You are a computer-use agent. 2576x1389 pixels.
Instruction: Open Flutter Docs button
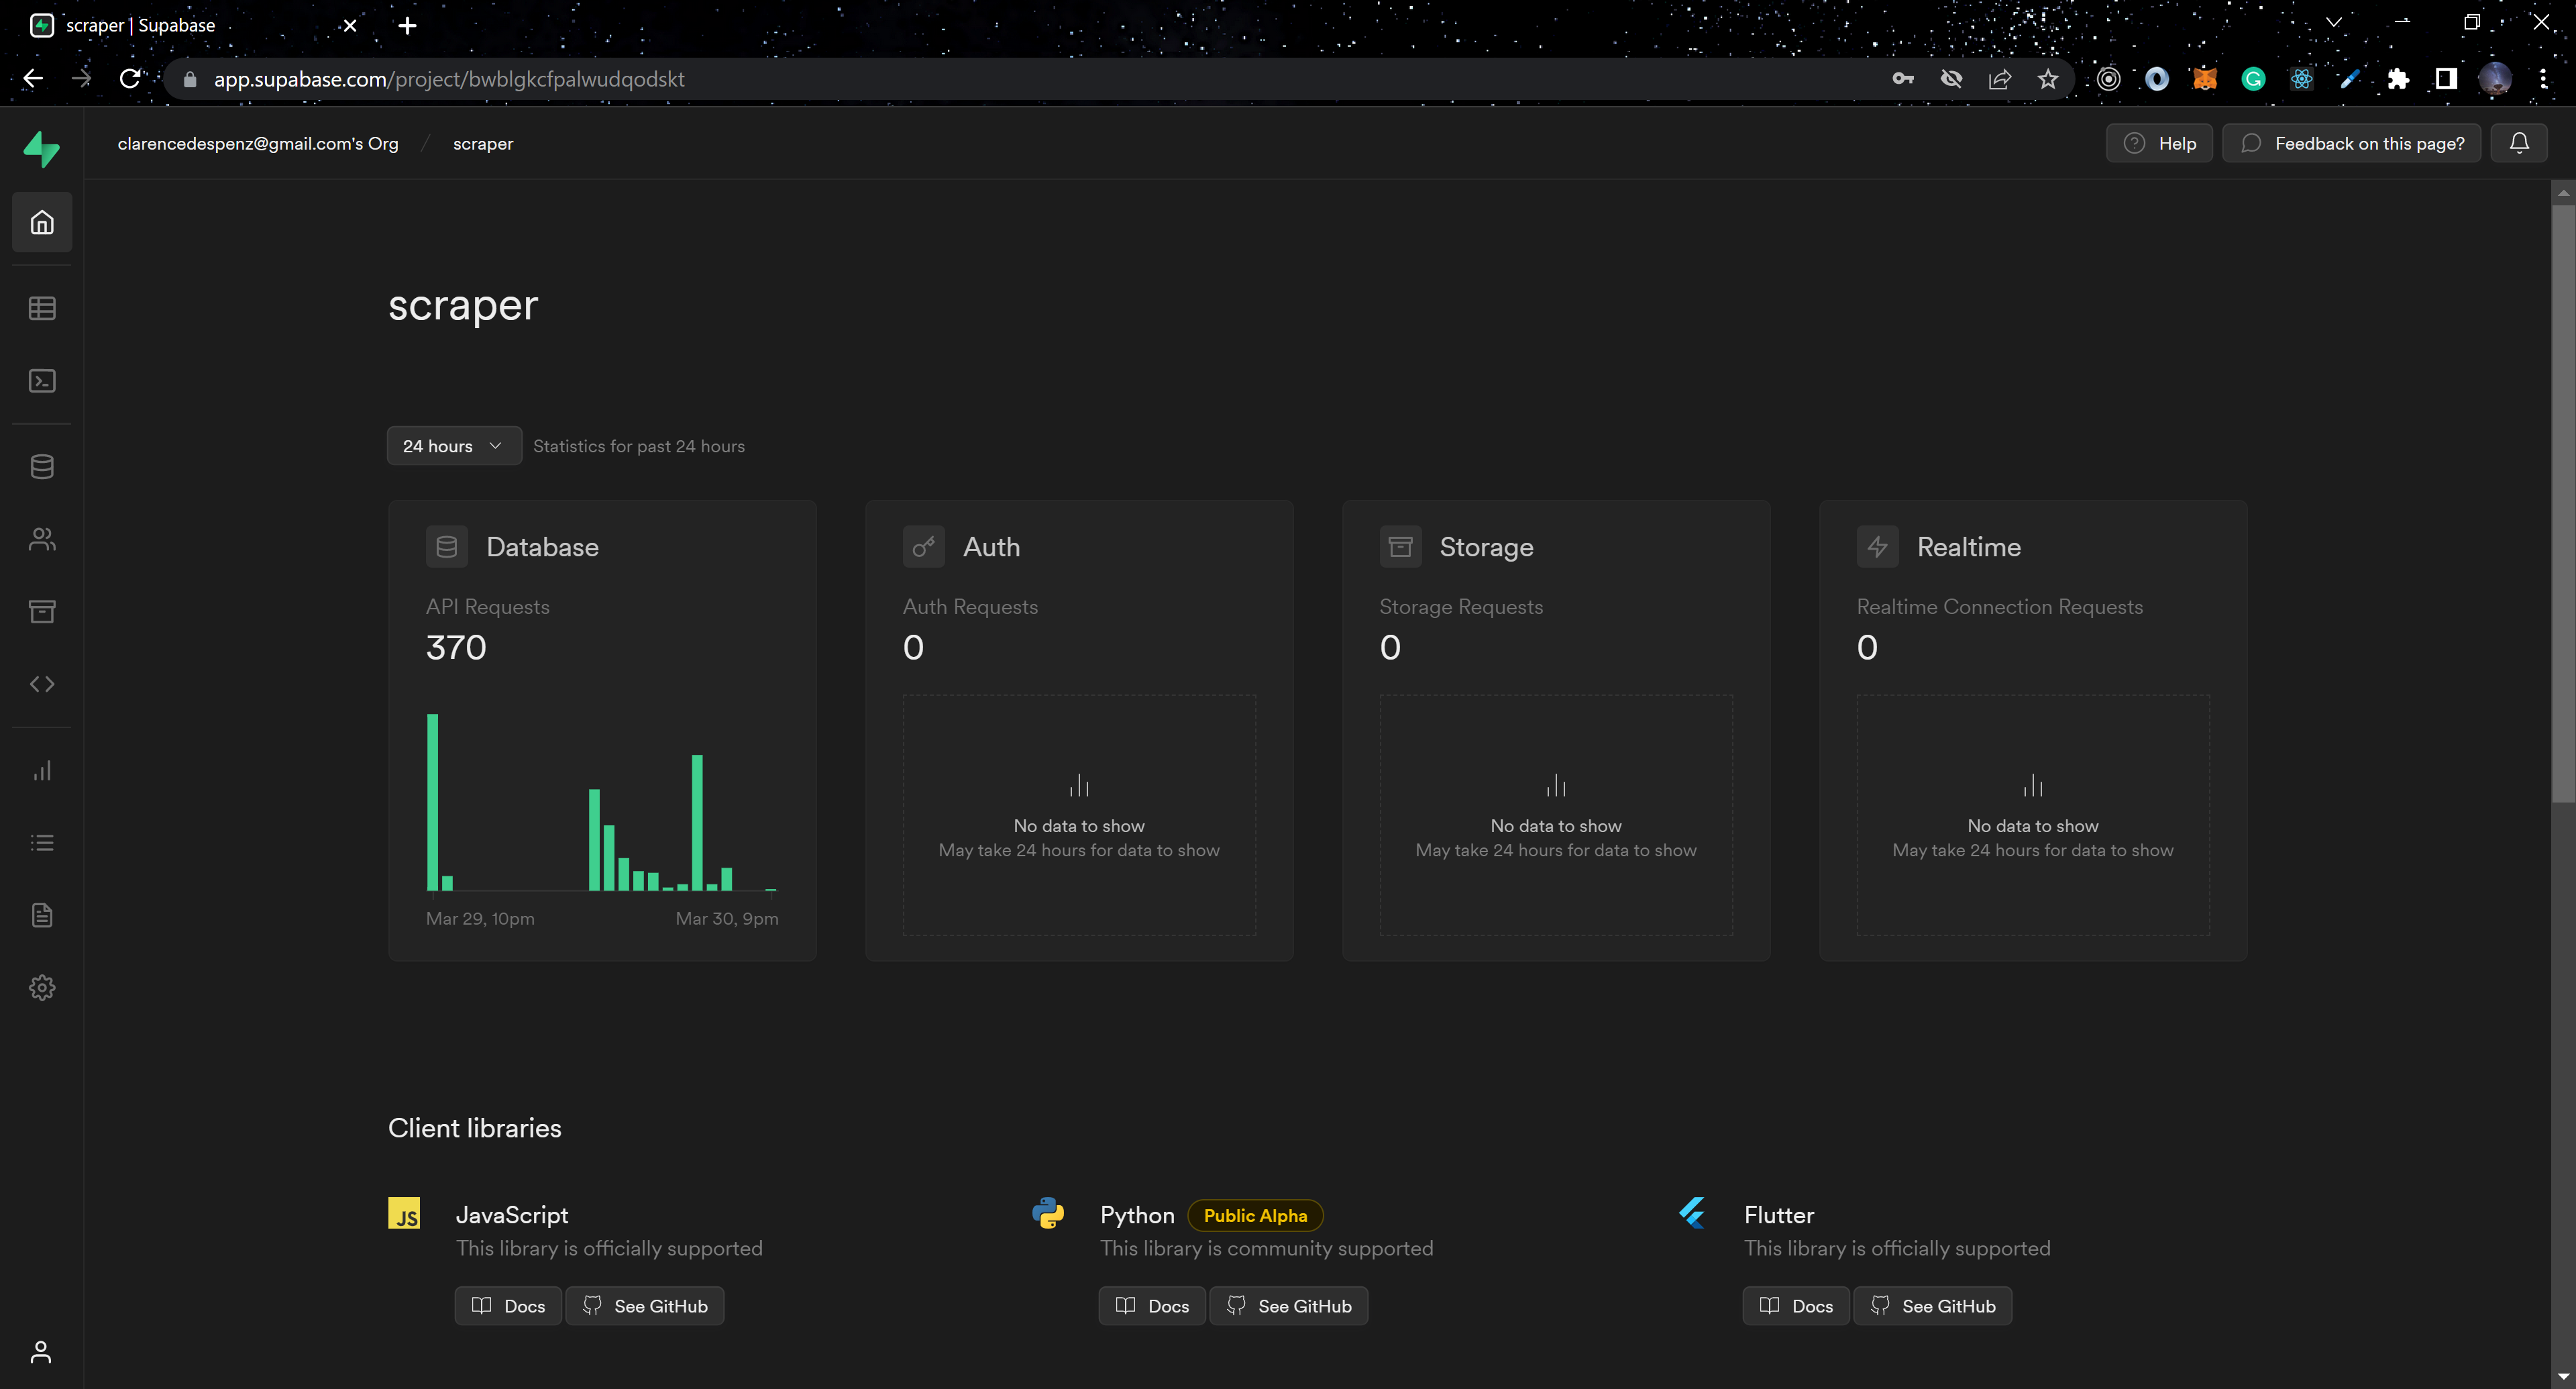tap(1796, 1306)
